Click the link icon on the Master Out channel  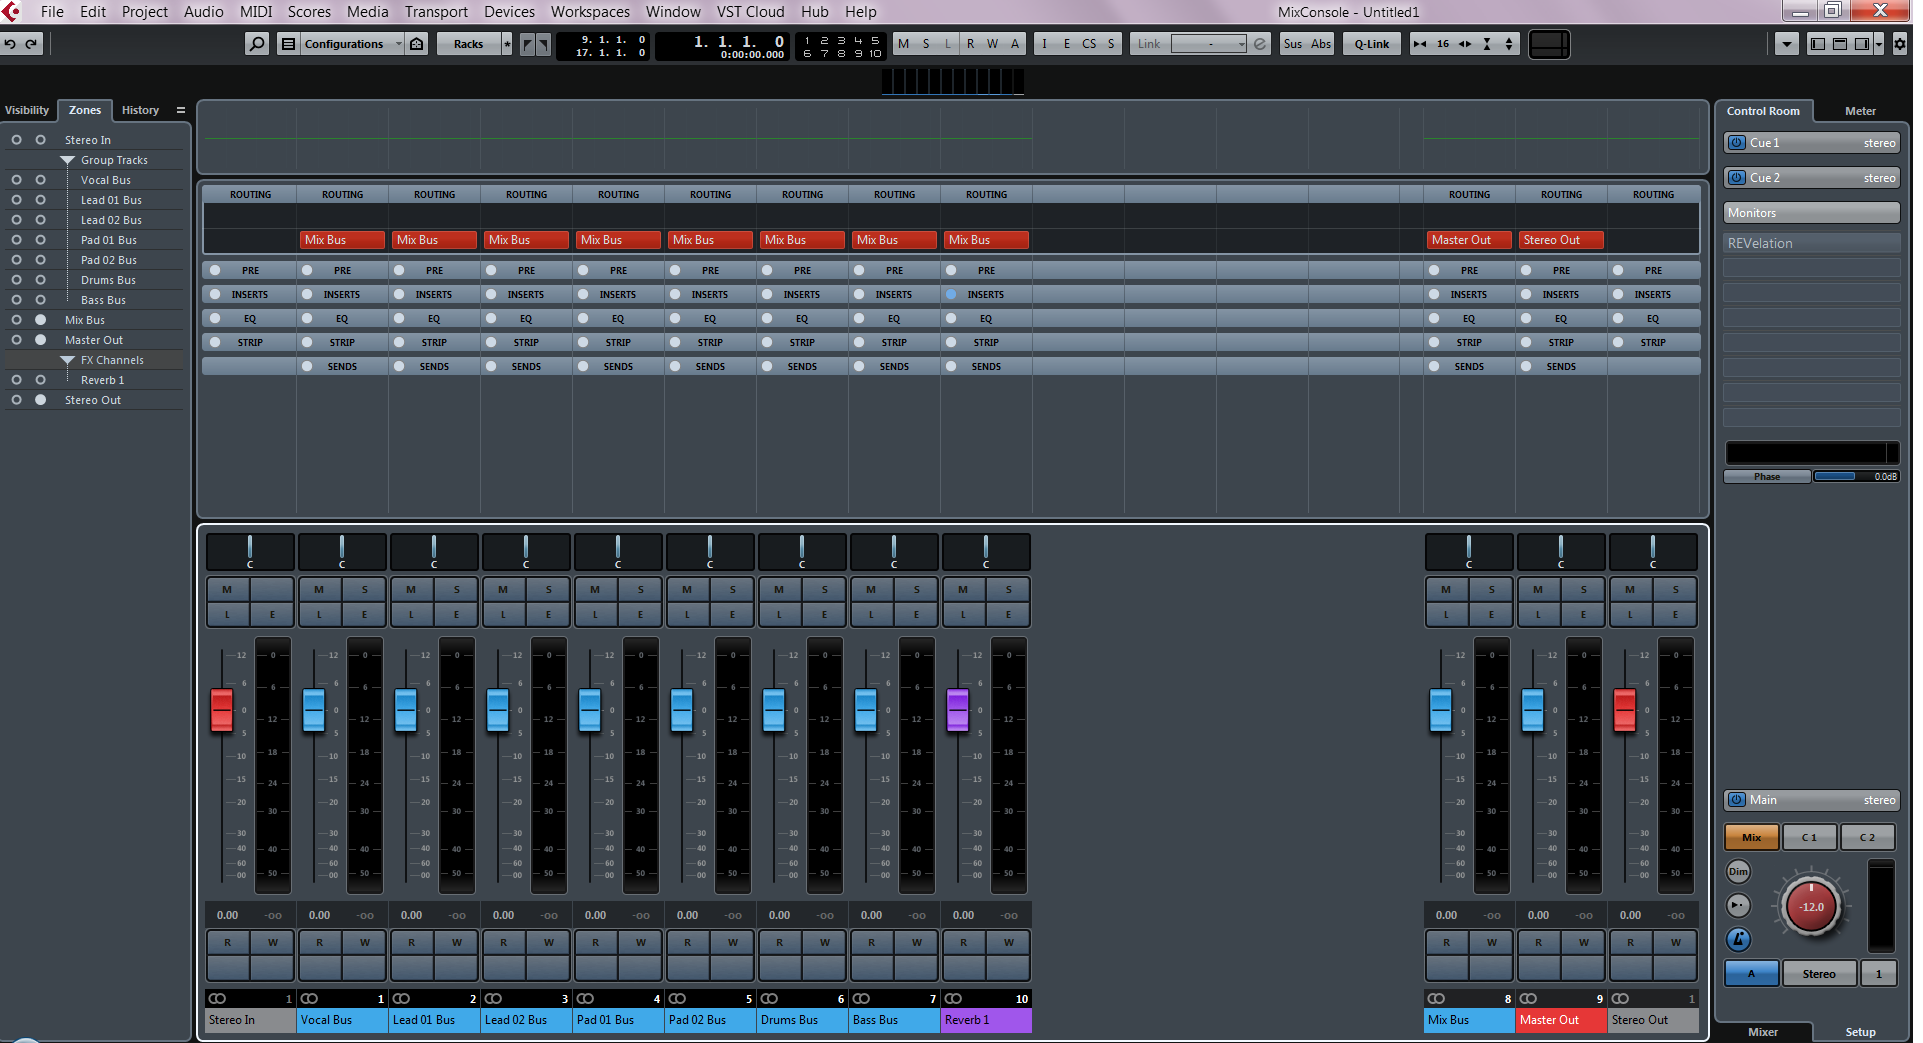tap(1529, 999)
